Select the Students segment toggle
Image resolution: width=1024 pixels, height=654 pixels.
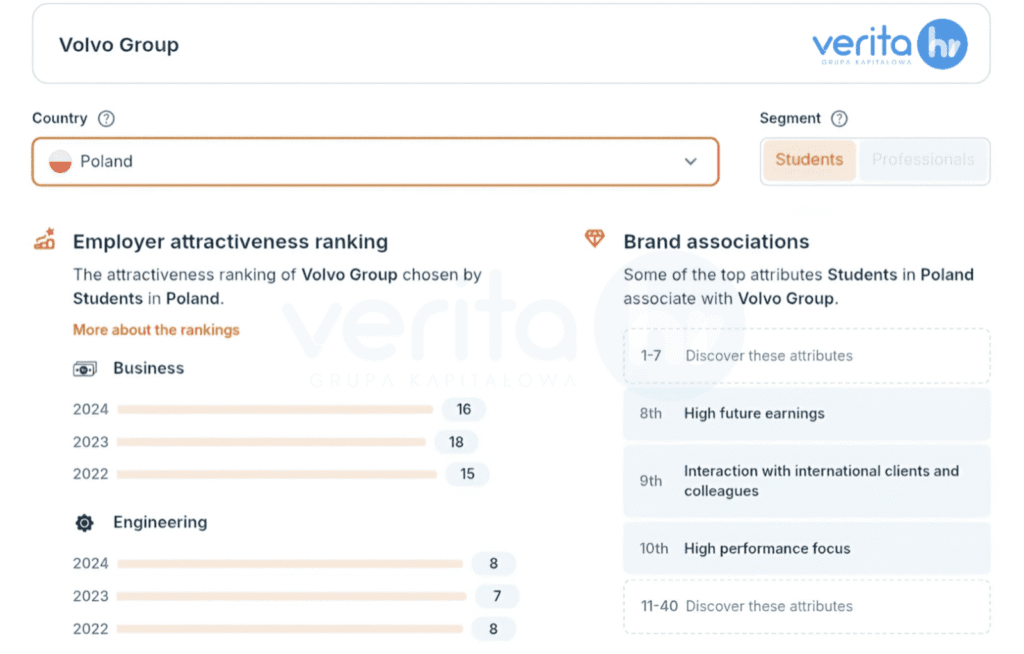(809, 160)
